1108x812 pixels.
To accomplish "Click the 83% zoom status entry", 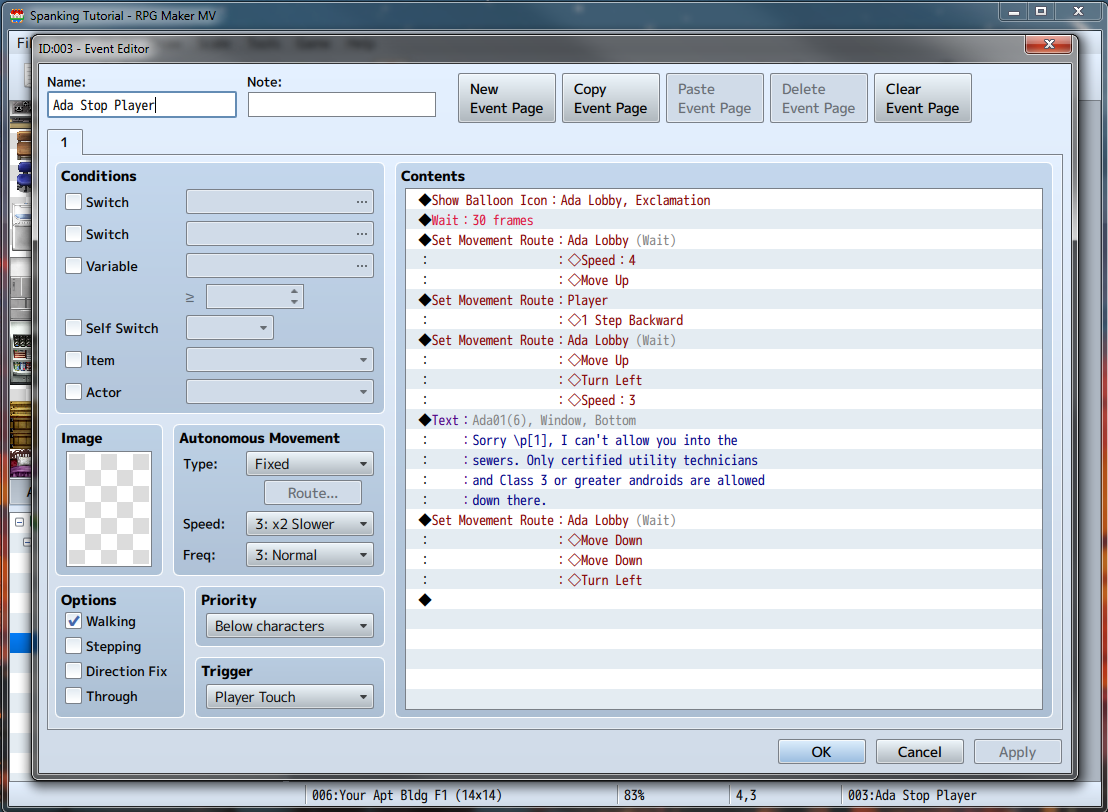I will tap(634, 795).
